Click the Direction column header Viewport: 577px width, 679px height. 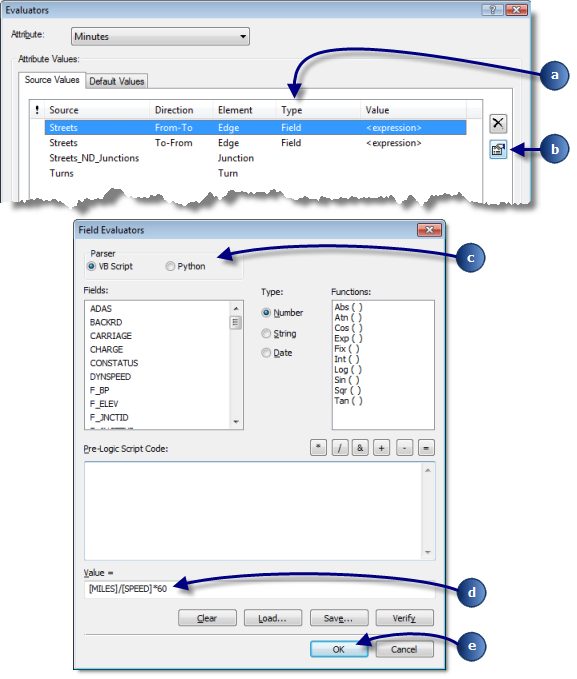(182, 110)
